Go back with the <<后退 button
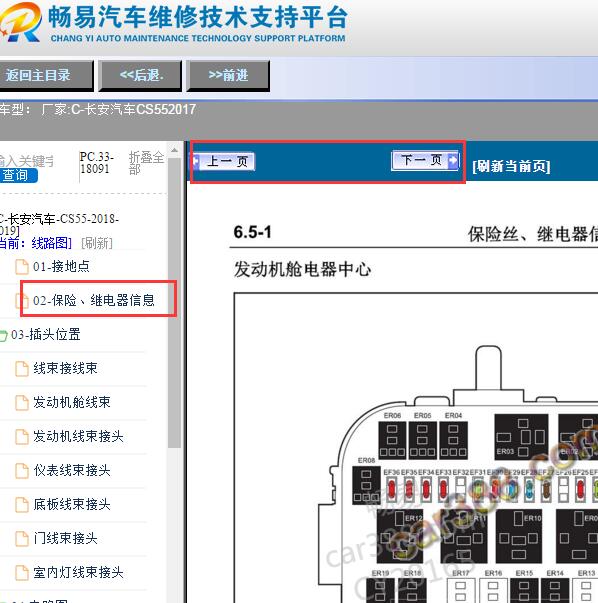The image size is (598, 603). [x=140, y=76]
